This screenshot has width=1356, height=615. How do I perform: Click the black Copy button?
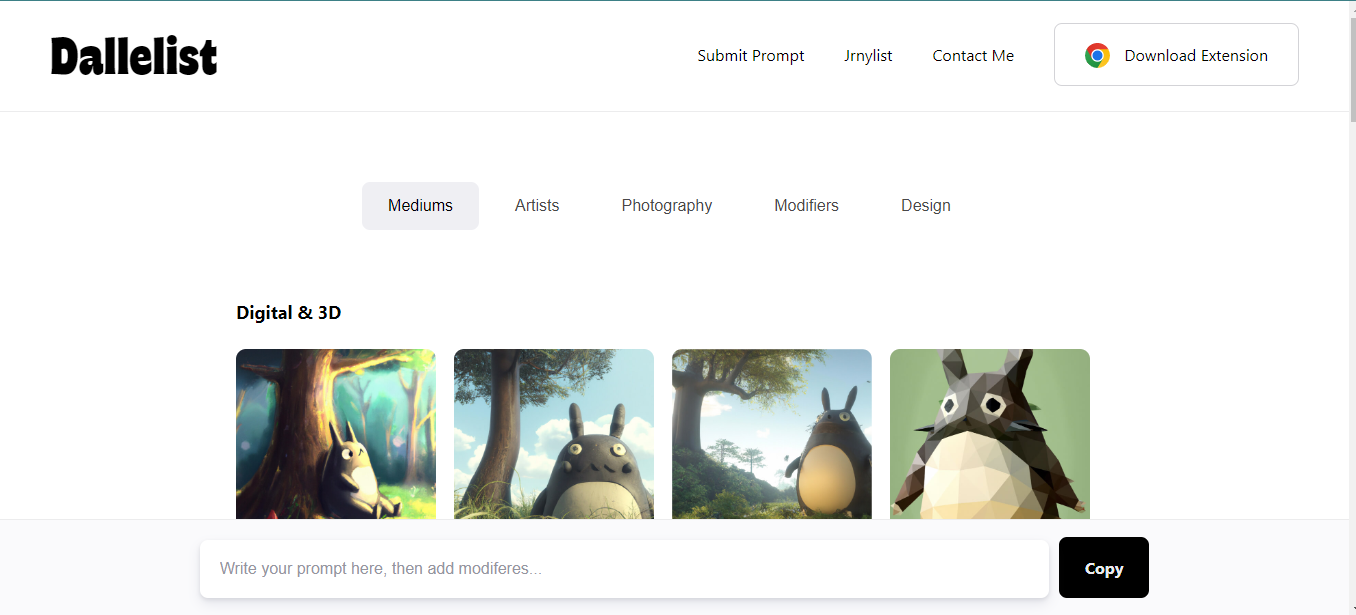click(x=1104, y=568)
